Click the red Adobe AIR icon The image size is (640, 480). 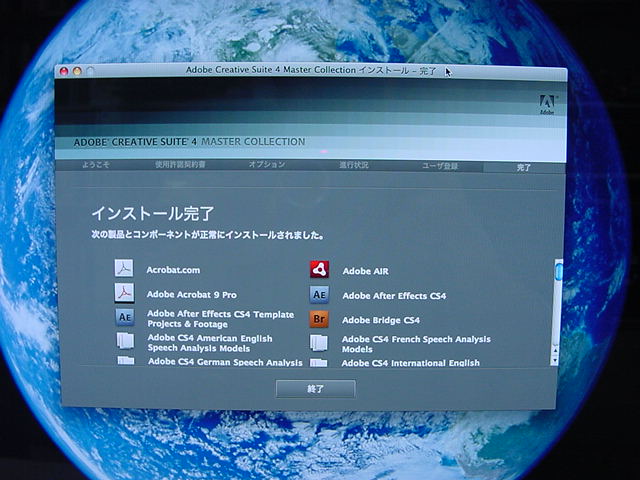tap(319, 269)
